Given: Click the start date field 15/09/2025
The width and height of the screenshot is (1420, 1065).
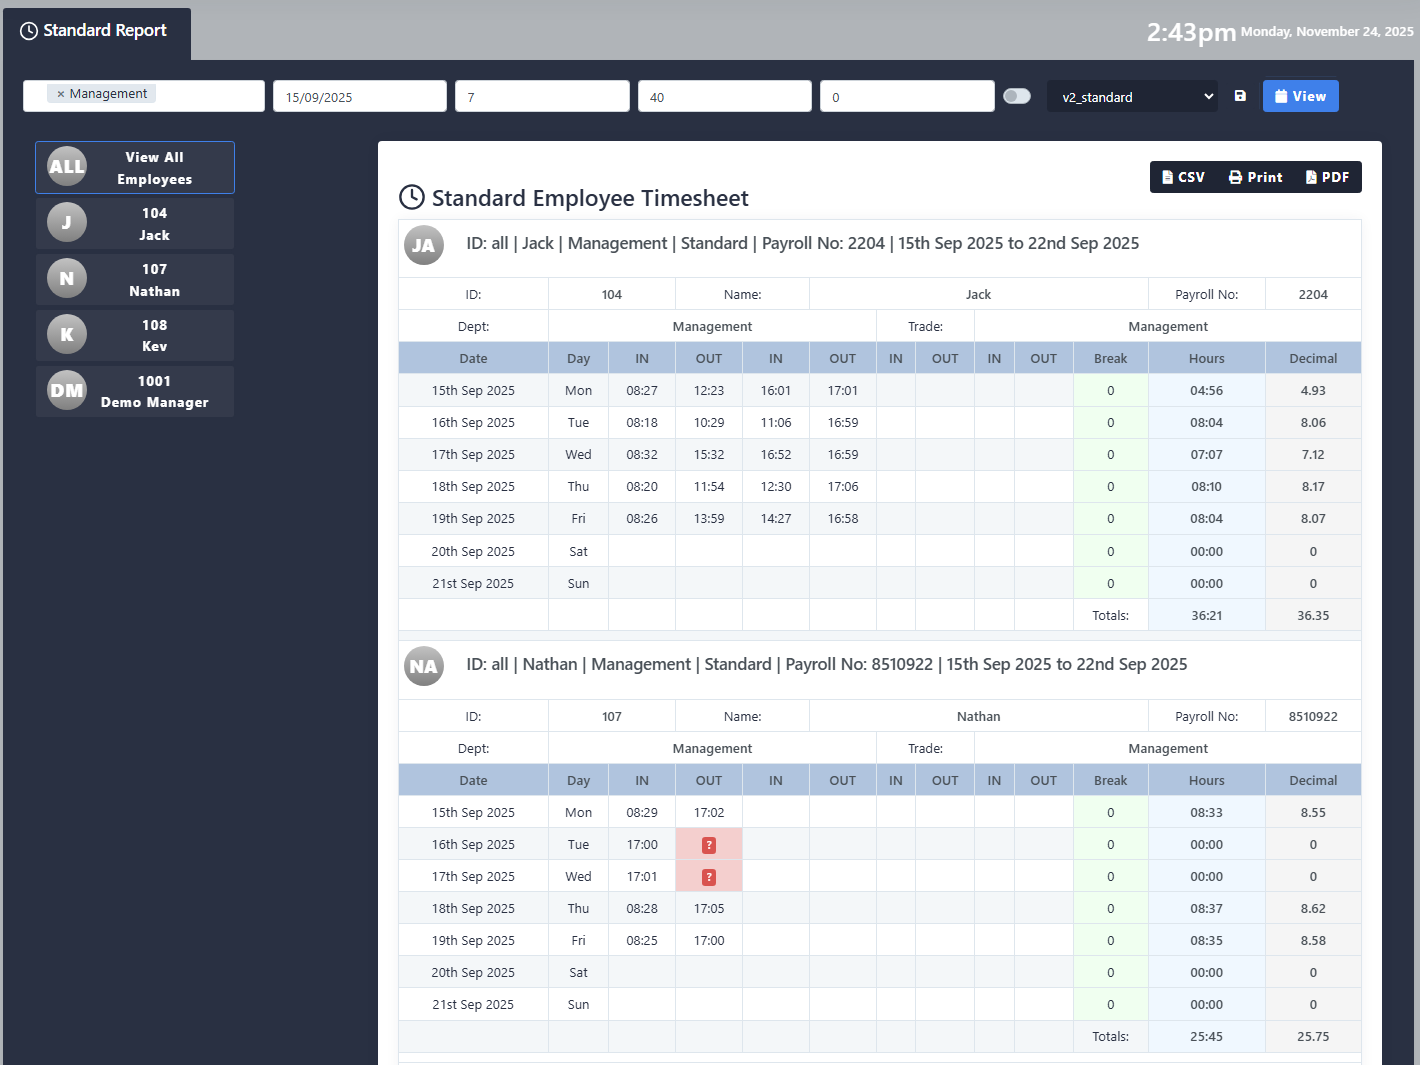Looking at the screenshot, I should pos(360,96).
